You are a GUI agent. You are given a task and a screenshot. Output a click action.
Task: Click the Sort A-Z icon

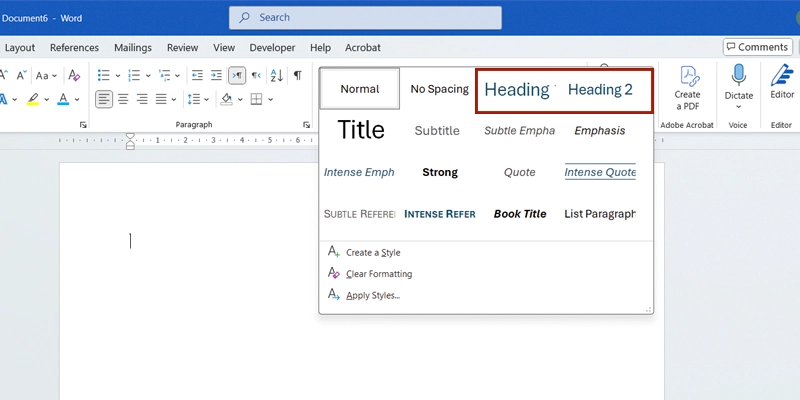pyautogui.click(x=276, y=75)
